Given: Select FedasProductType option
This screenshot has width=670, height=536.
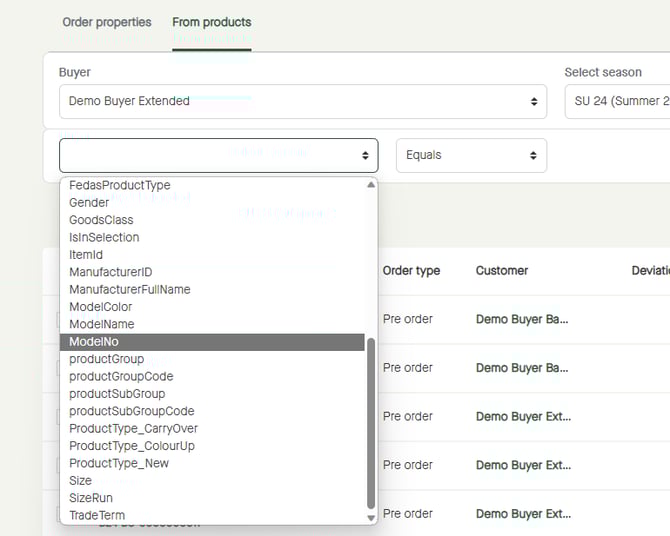Looking at the screenshot, I should (x=119, y=185).
